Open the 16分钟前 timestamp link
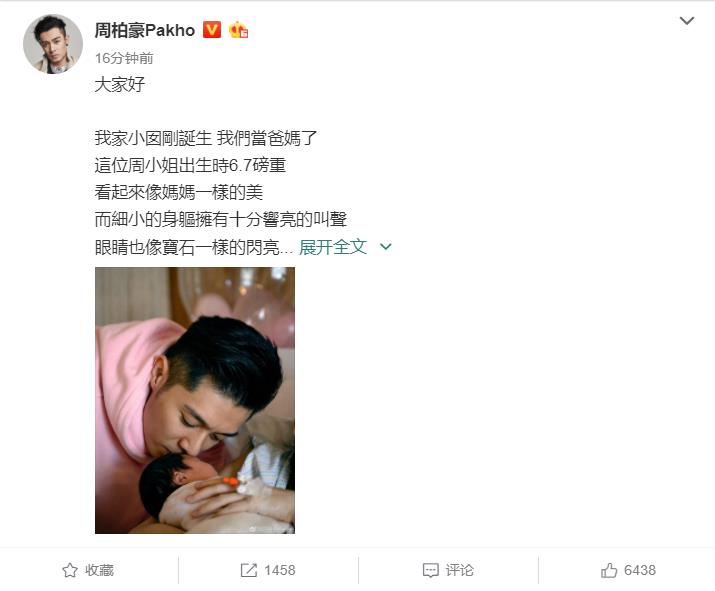This screenshot has width=715, height=591. 124,58
